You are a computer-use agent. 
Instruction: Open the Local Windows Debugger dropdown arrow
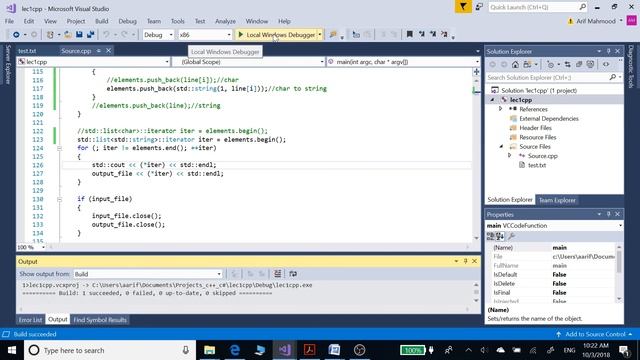pyautogui.click(x=320, y=35)
